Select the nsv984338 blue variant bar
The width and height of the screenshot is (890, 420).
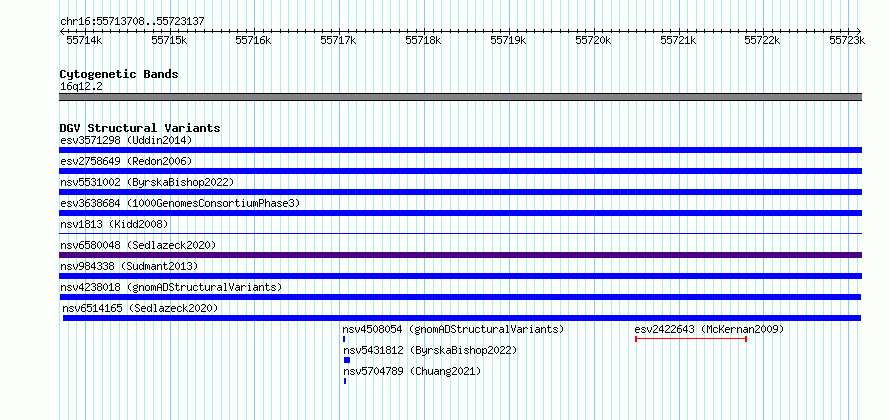click(x=460, y=276)
